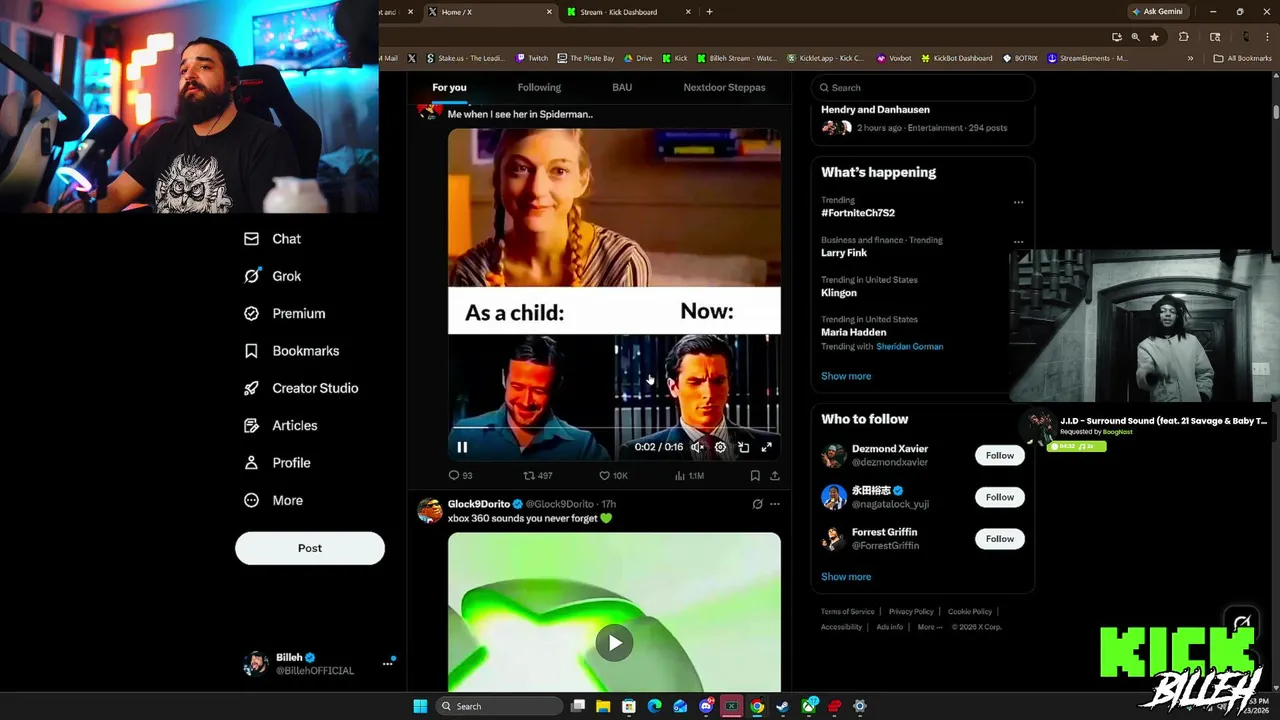Open more options on Glock9Dorito post
Image resolution: width=1280 pixels, height=720 pixels.
click(774, 504)
